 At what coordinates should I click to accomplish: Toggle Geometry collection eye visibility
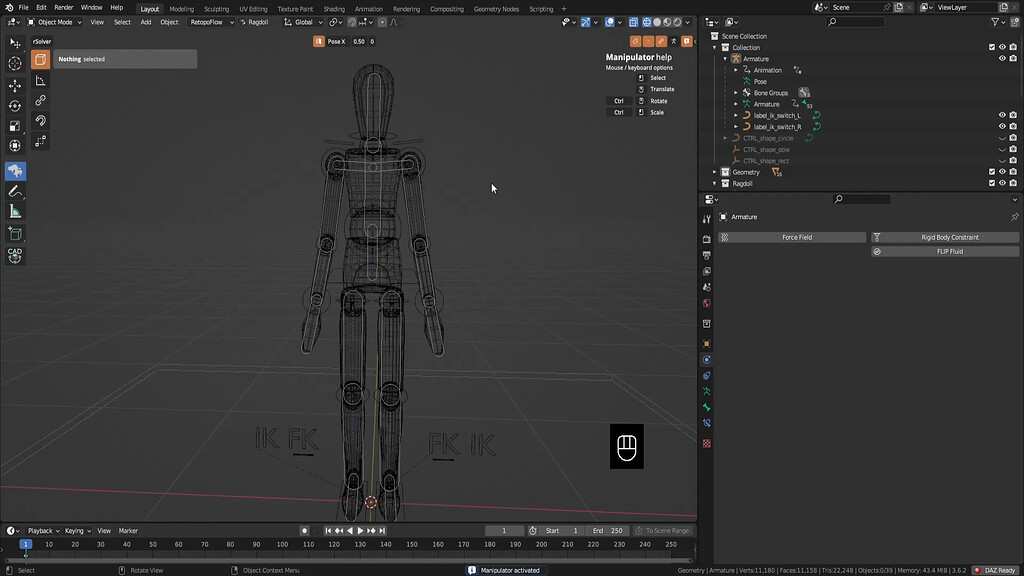click(1002, 172)
